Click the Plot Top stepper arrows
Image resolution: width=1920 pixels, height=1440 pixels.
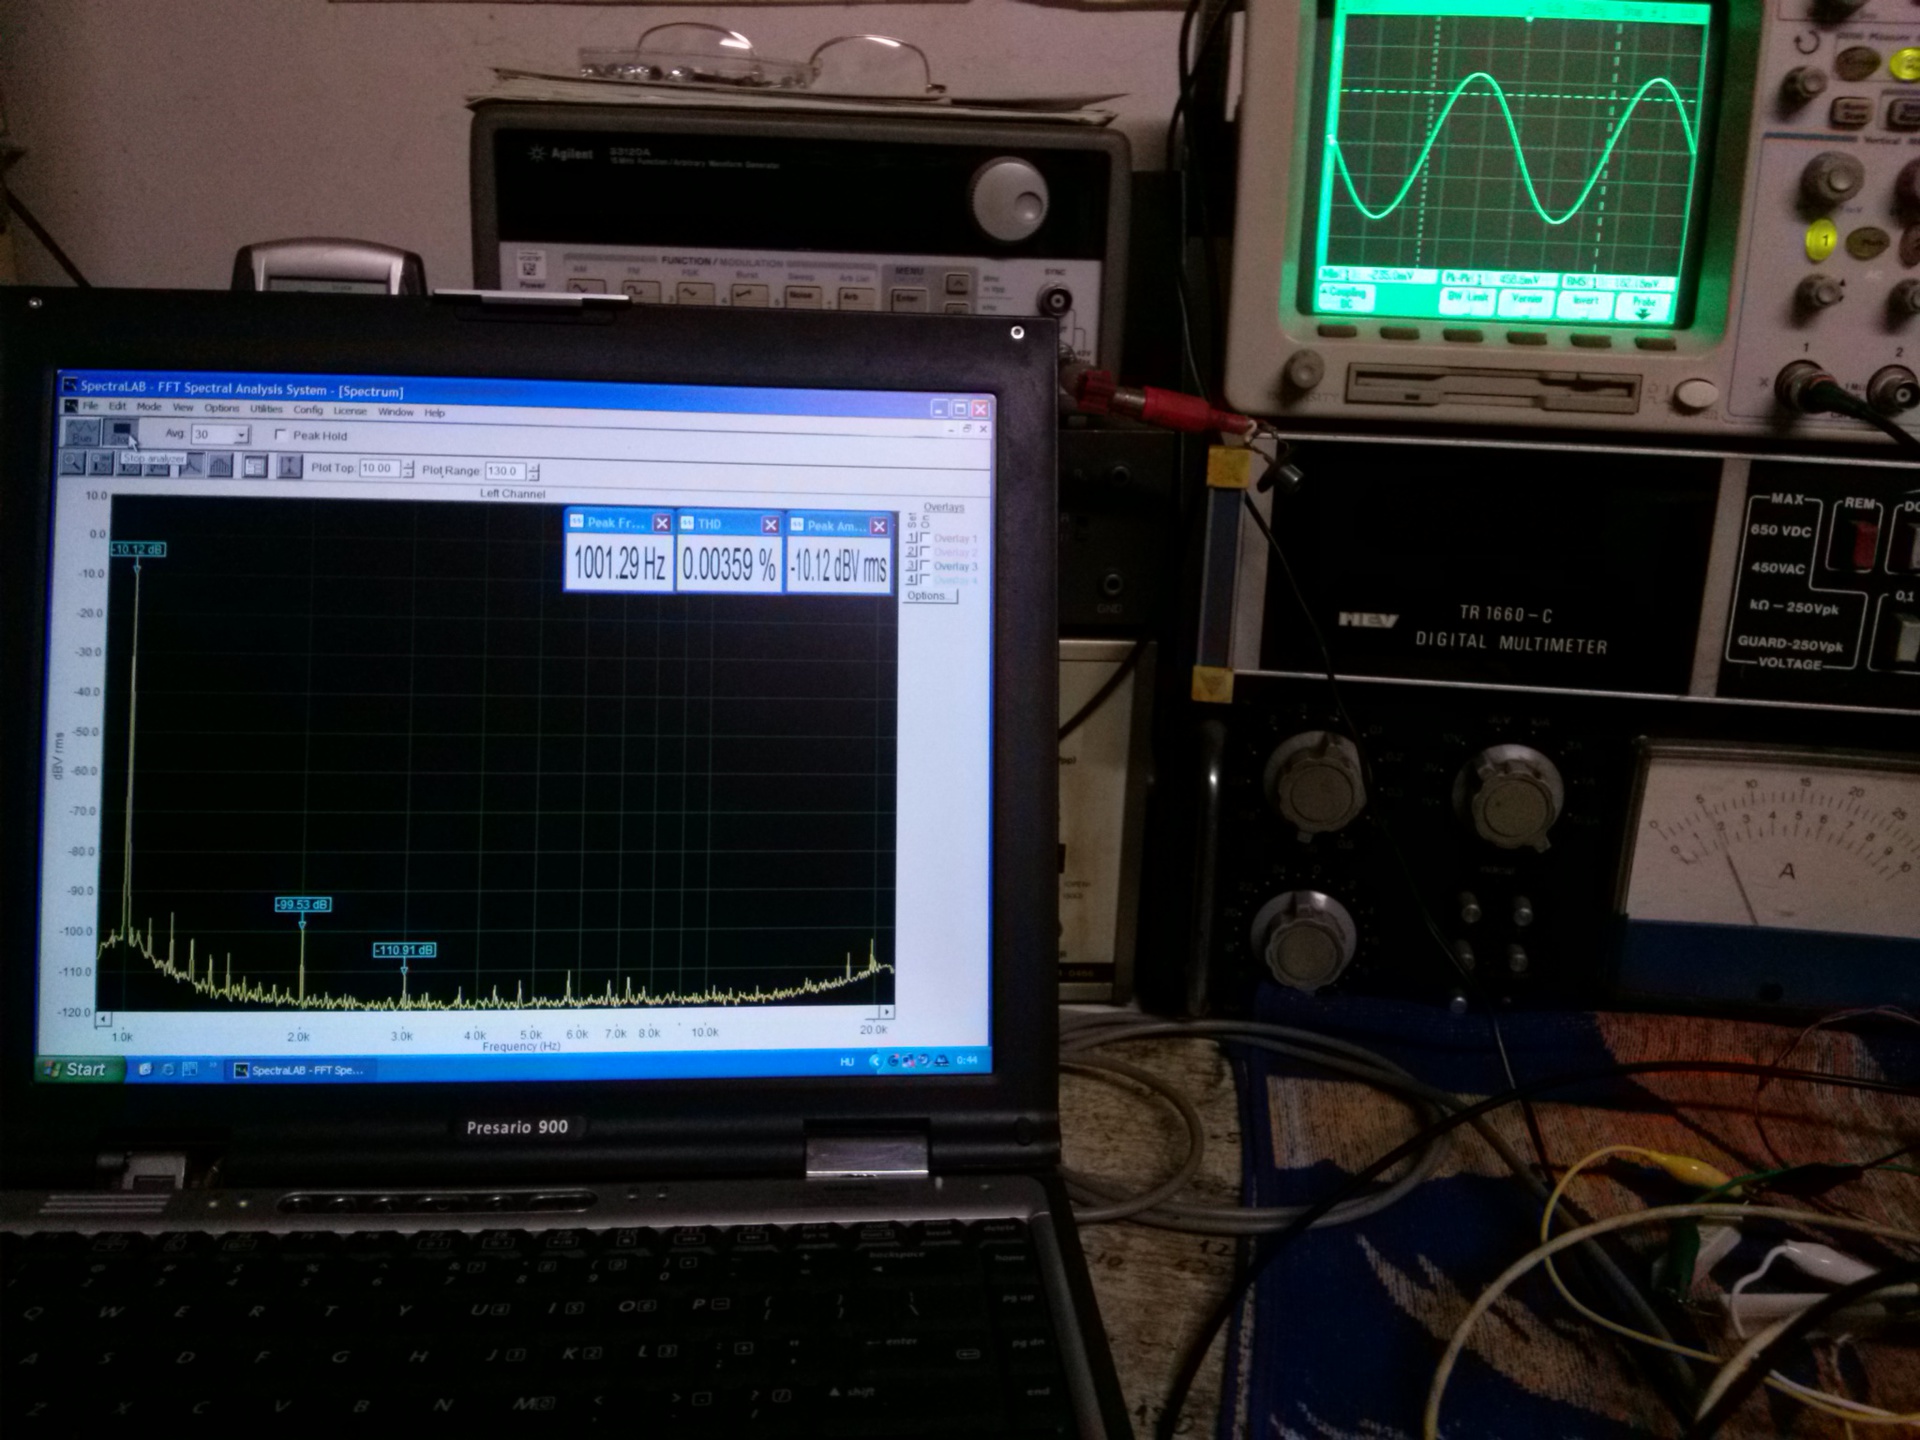tap(408, 469)
